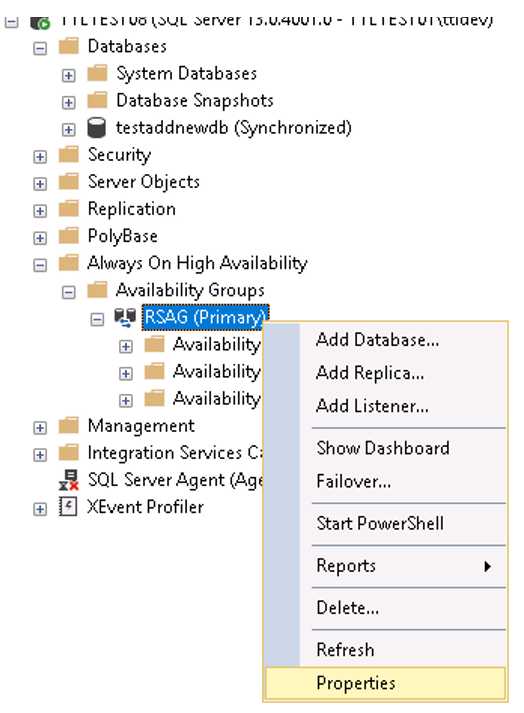Click the Databases folder icon
Viewport: 524px width, 713px height.
[x=69, y=46]
